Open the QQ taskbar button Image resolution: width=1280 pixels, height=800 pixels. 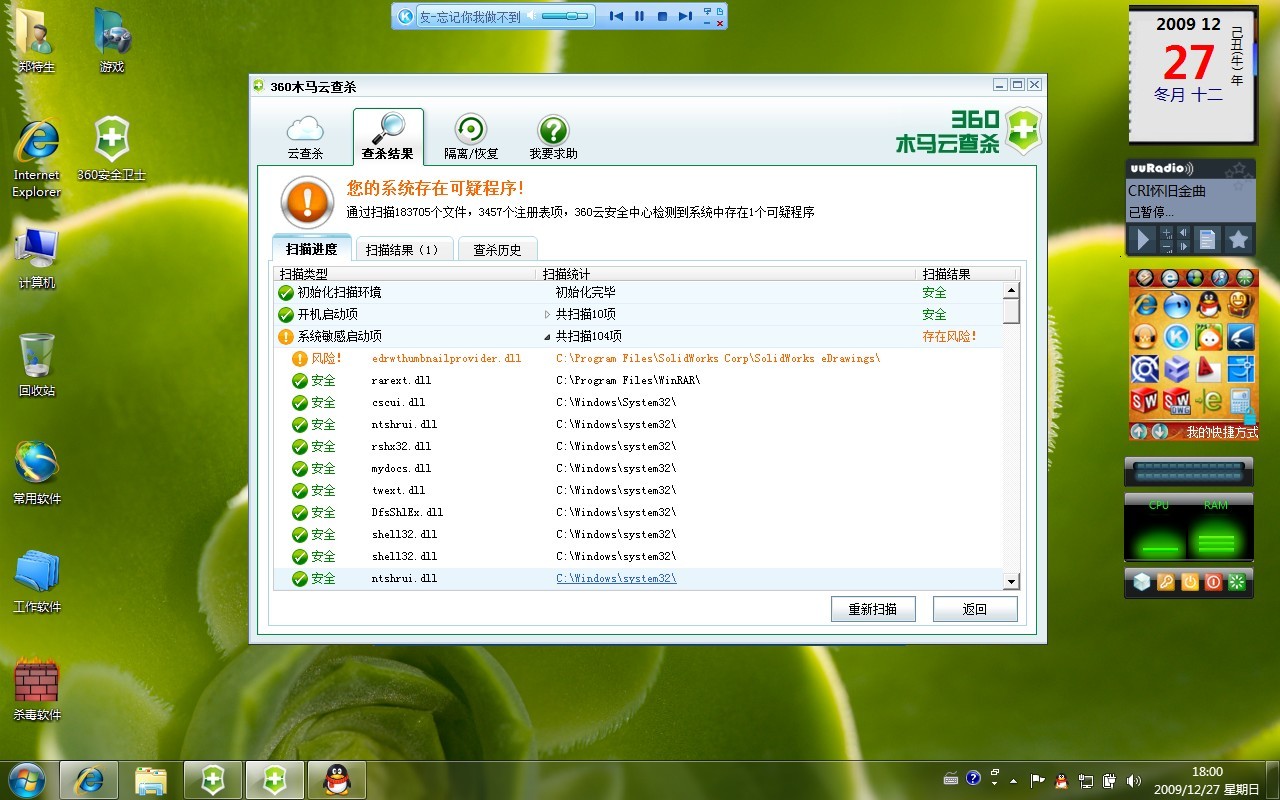click(337, 780)
